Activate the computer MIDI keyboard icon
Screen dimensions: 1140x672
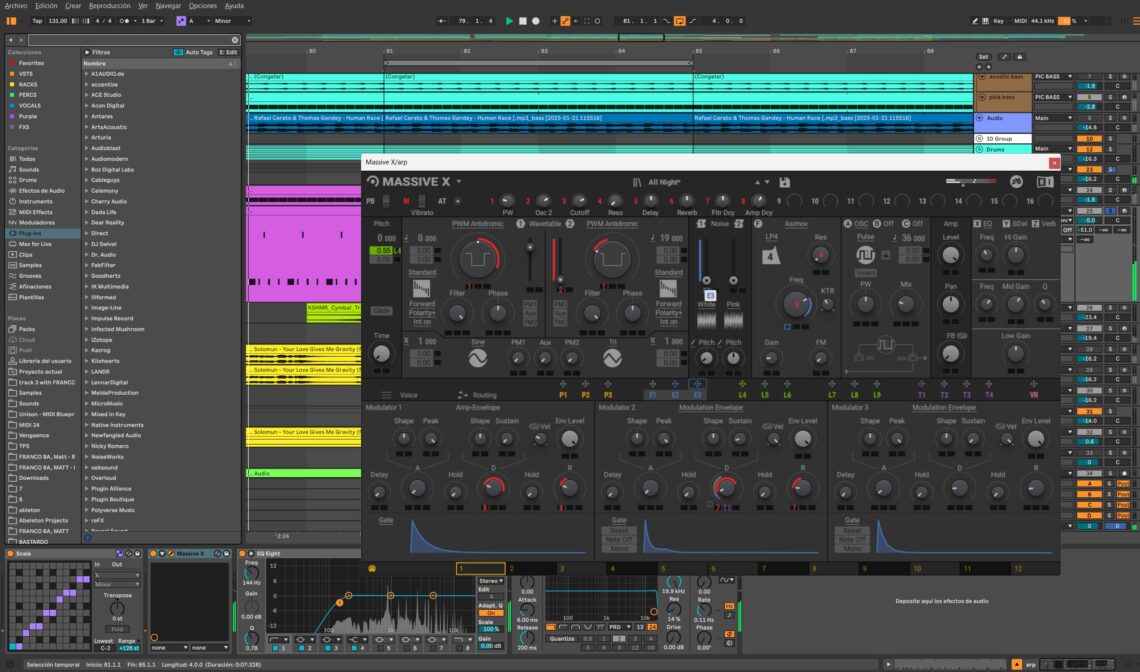click(x=985, y=21)
